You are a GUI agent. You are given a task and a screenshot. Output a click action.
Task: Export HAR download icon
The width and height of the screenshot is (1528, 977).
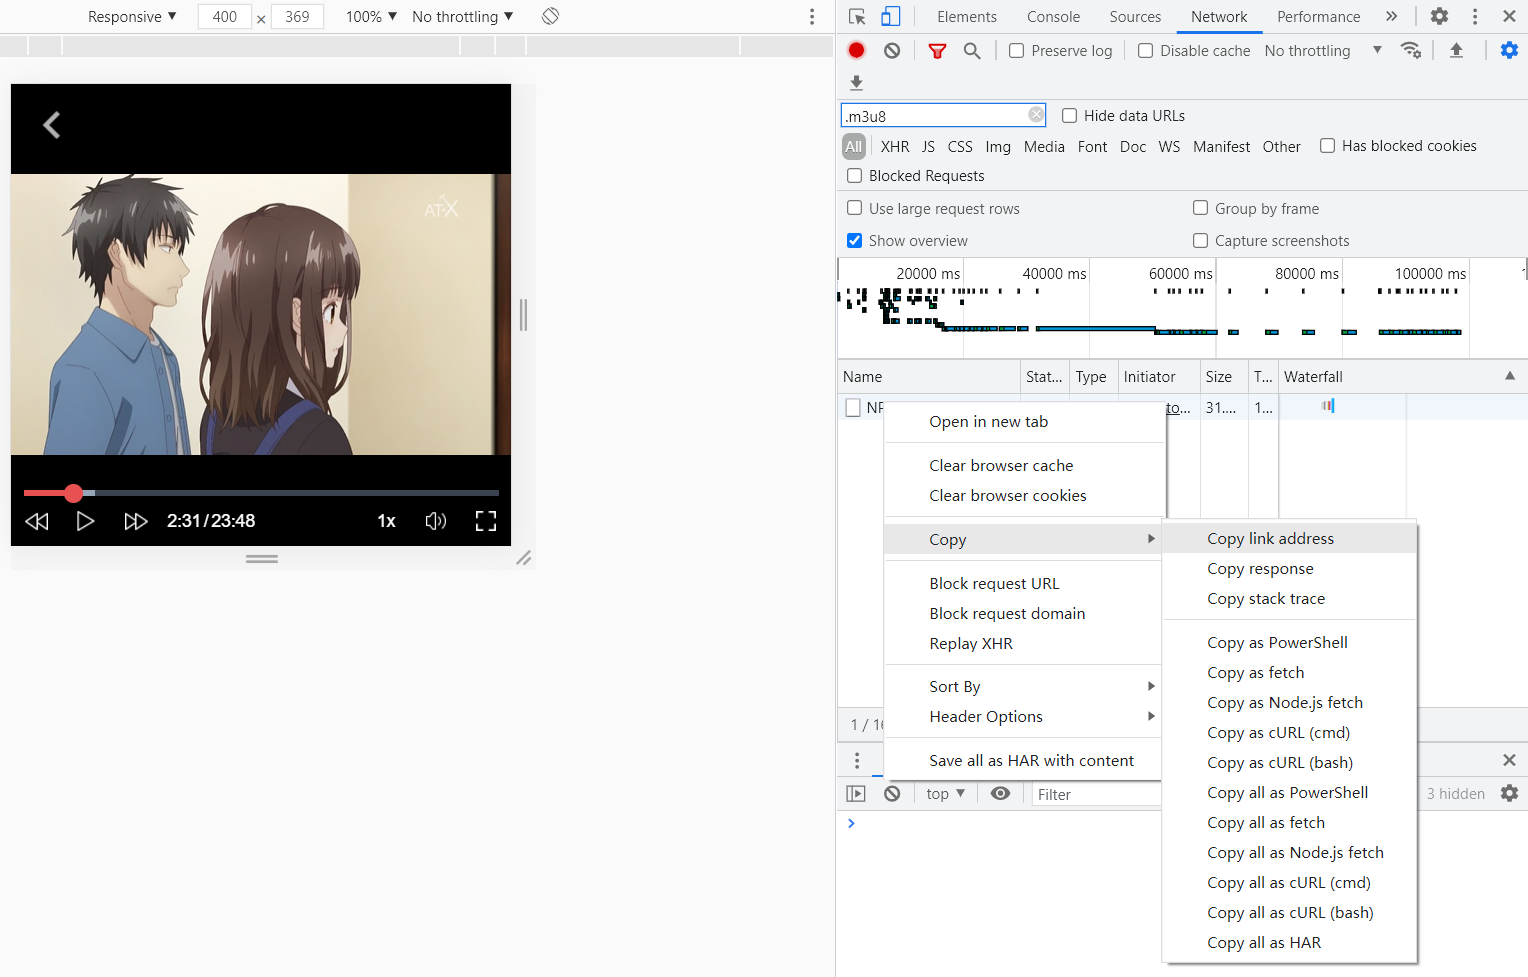(x=856, y=82)
